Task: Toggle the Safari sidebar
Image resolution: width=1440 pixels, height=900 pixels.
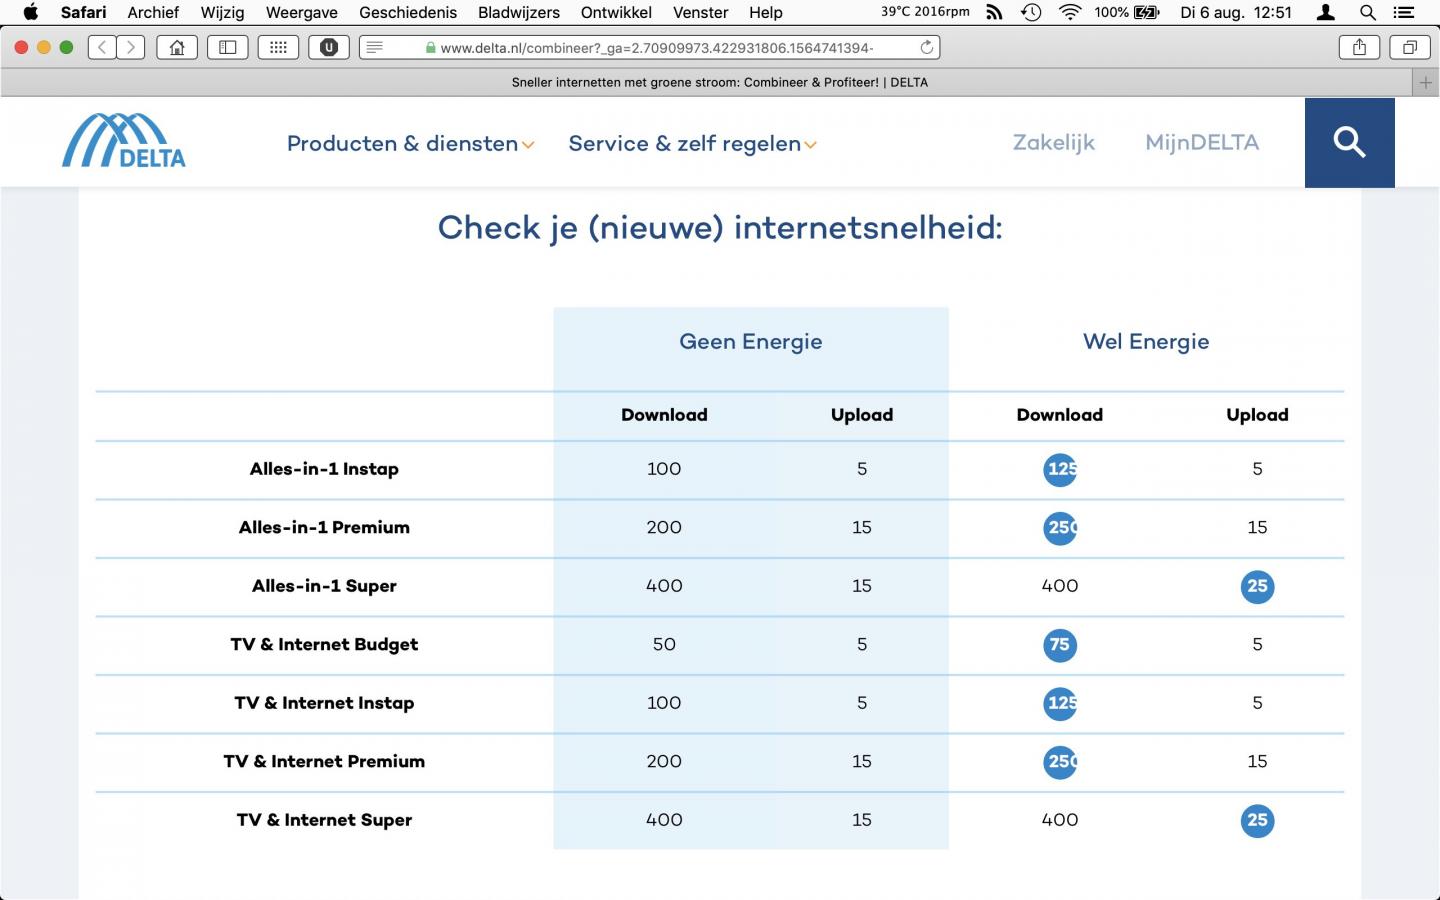Action: pos(228,47)
